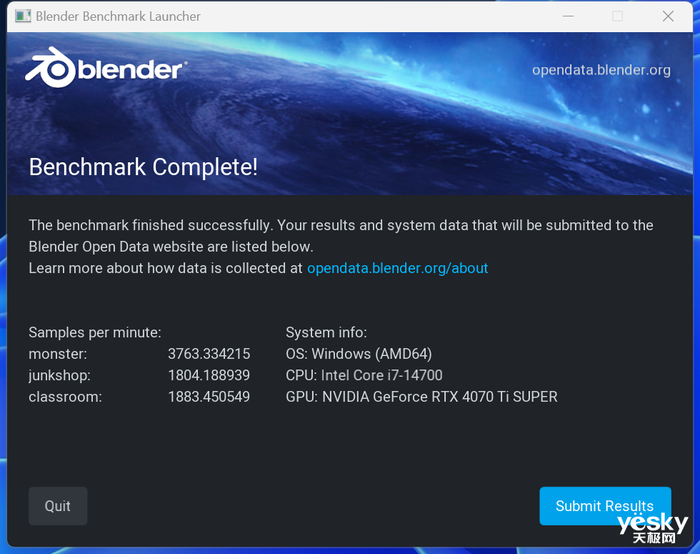The height and width of the screenshot is (554, 700).
Task: Close the Blender Benchmark Launcher window
Action: pyautogui.click(x=668, y=16)
